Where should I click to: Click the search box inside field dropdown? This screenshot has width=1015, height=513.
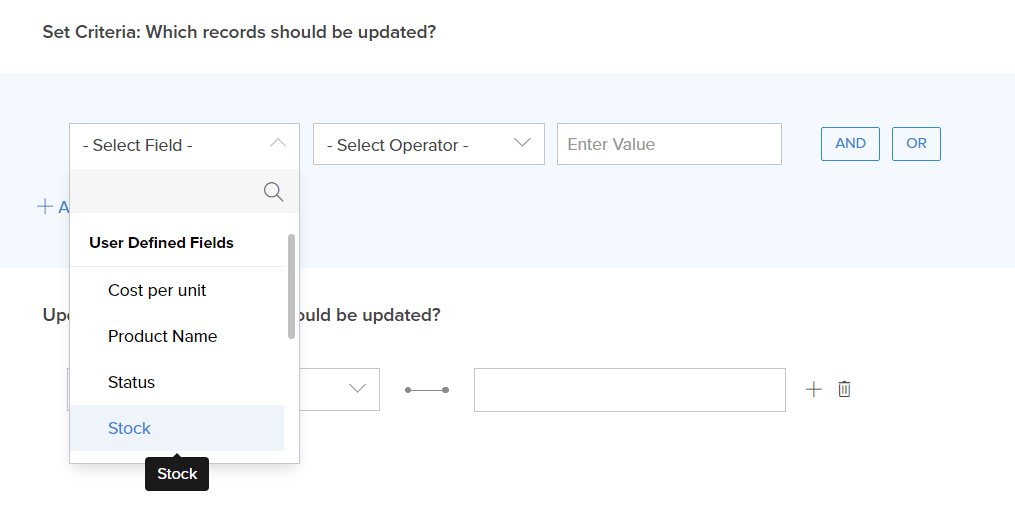click(165, 191)
